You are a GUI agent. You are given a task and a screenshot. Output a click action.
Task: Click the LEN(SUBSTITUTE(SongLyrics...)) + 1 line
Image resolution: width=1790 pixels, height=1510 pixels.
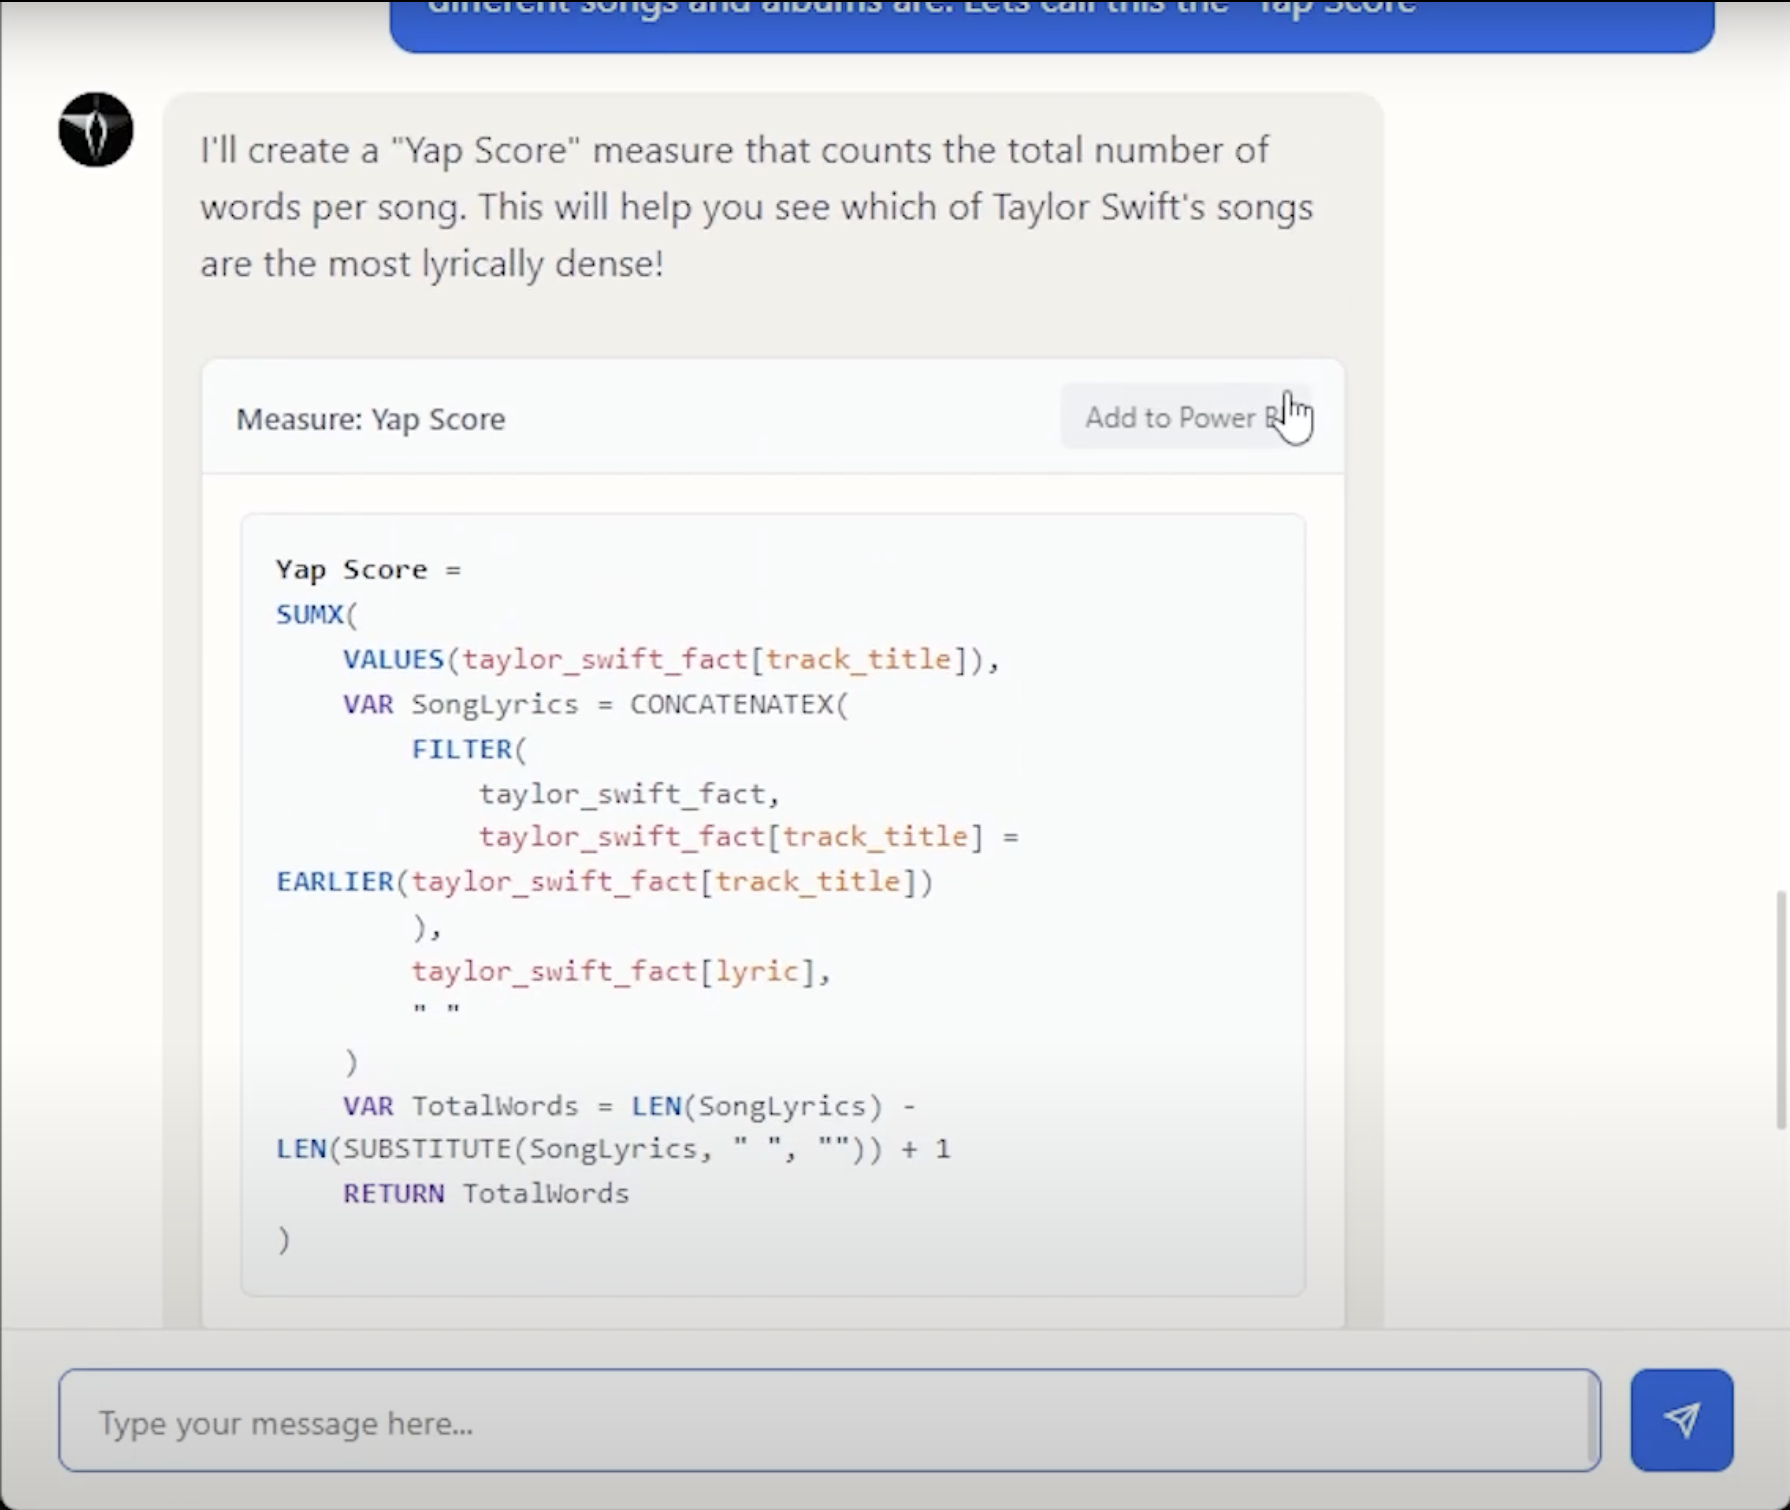[x=613, y=1149]
